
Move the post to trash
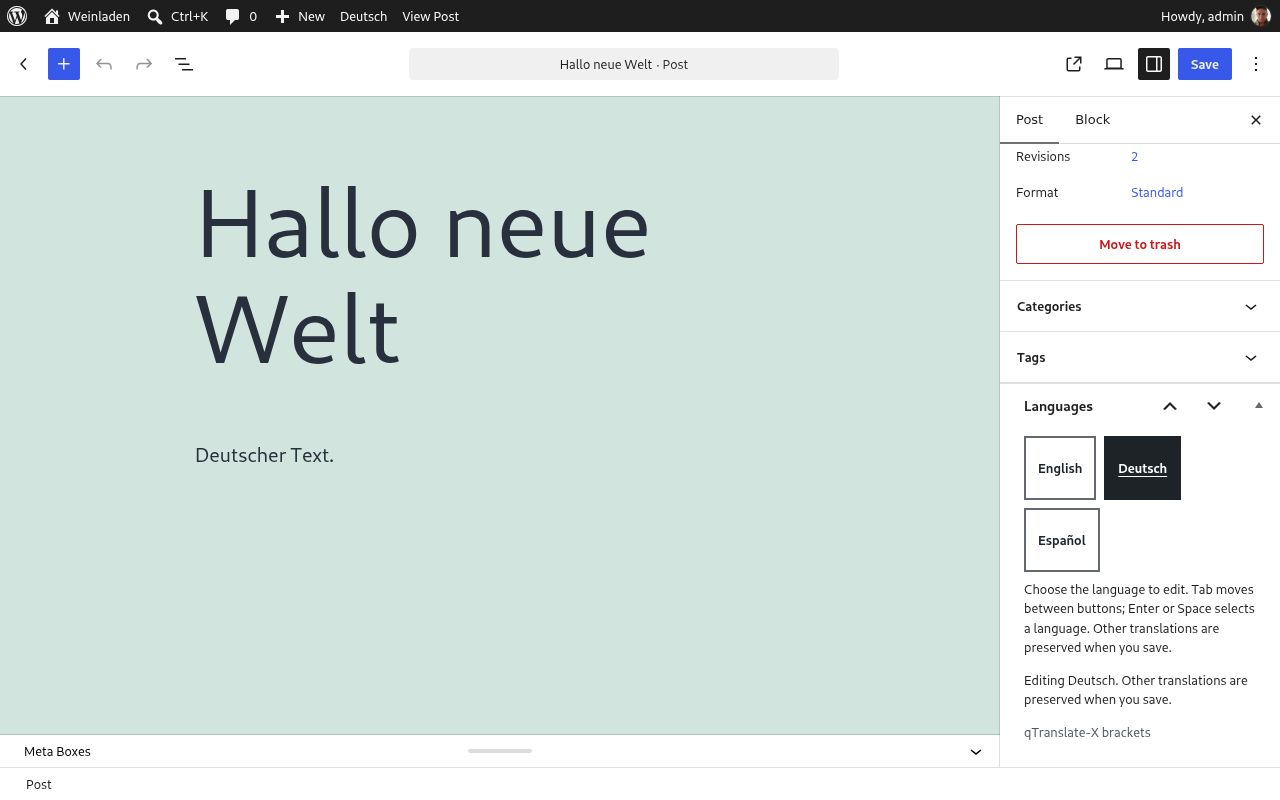[1140, 244]
